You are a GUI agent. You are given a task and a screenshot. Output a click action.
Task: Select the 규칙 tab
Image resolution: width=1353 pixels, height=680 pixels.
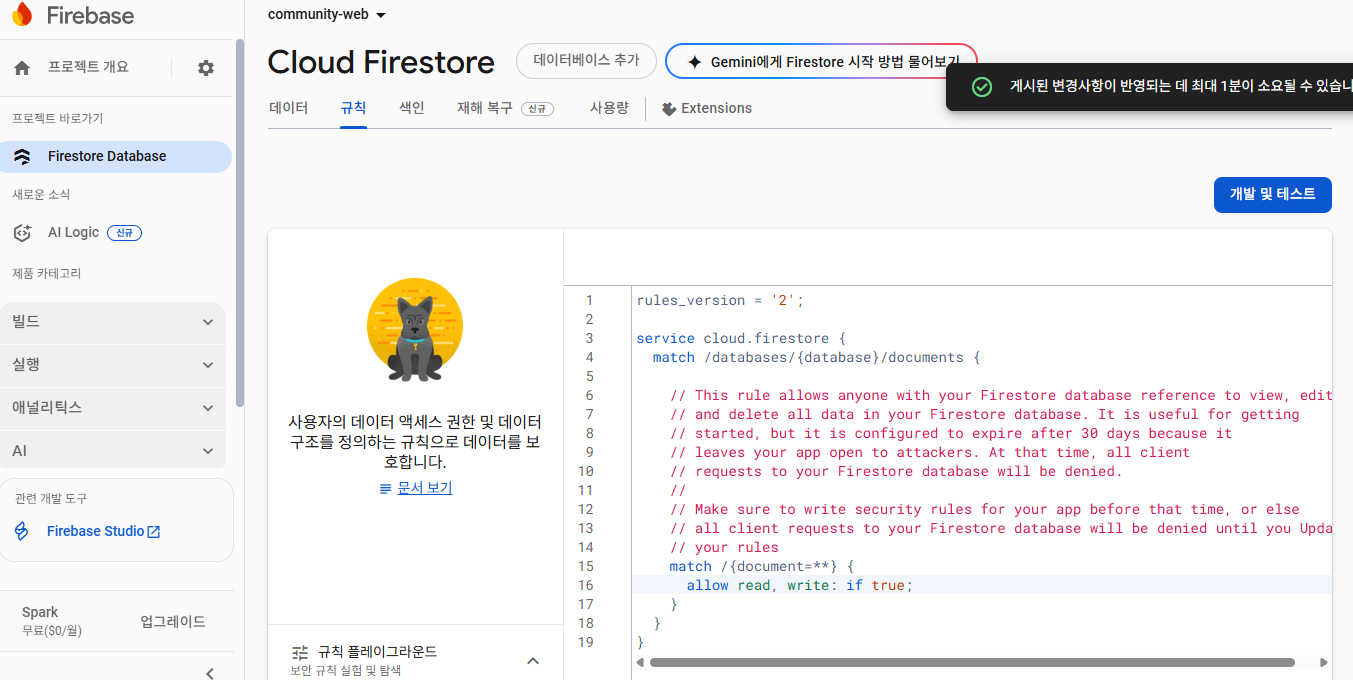point(354,108)
